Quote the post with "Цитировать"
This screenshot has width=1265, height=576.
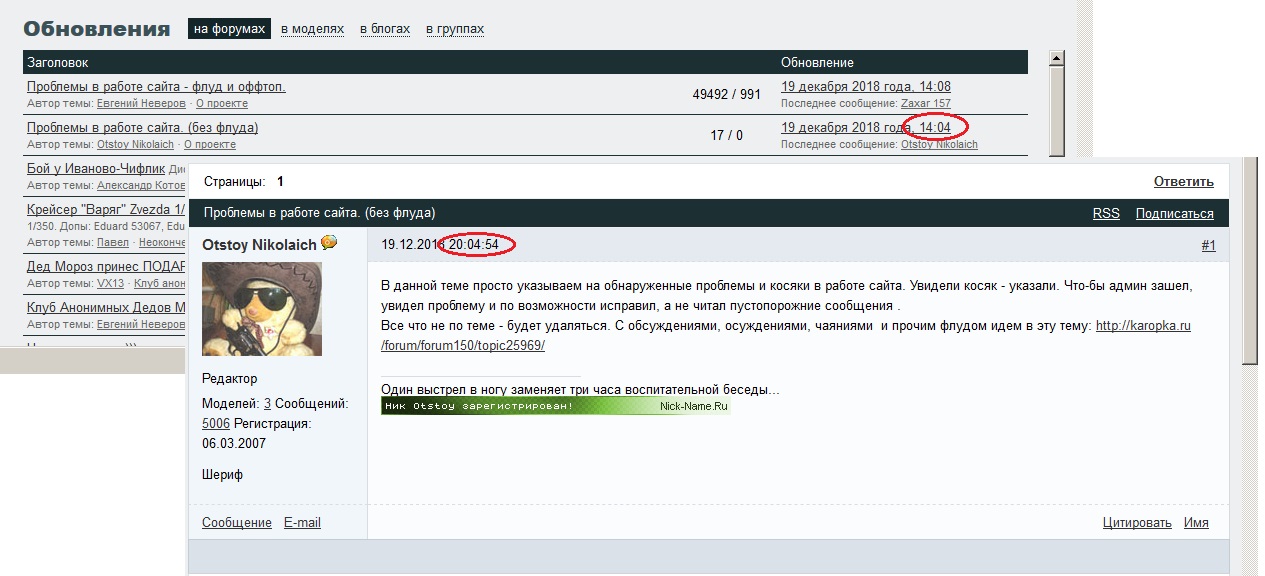click(x=1137, y=522)
